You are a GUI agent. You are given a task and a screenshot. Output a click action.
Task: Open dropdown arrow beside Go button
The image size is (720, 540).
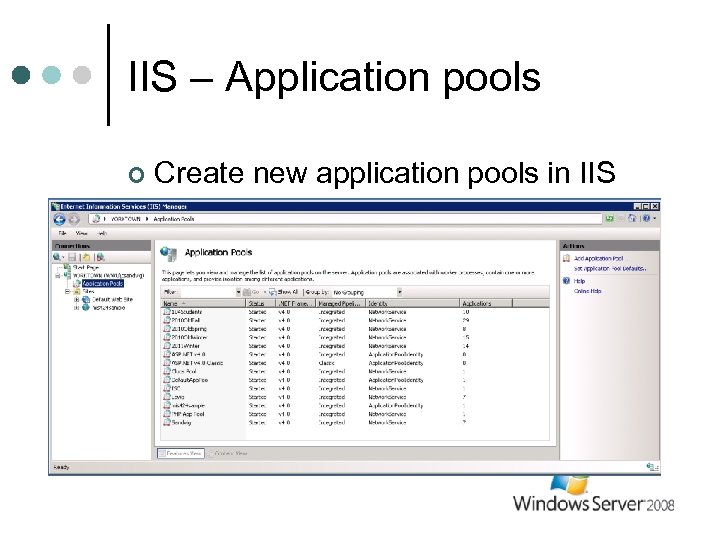(264, 292)
